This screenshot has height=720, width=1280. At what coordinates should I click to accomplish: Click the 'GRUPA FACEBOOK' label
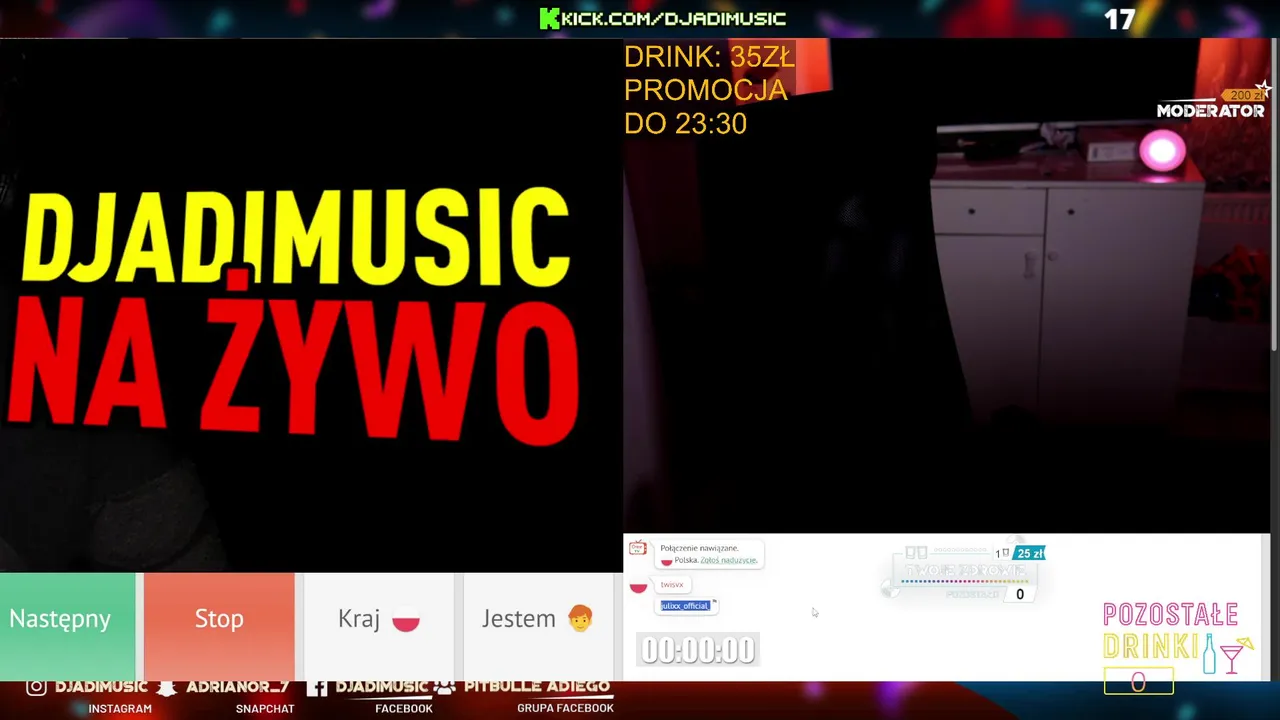[x=565, y=708]
